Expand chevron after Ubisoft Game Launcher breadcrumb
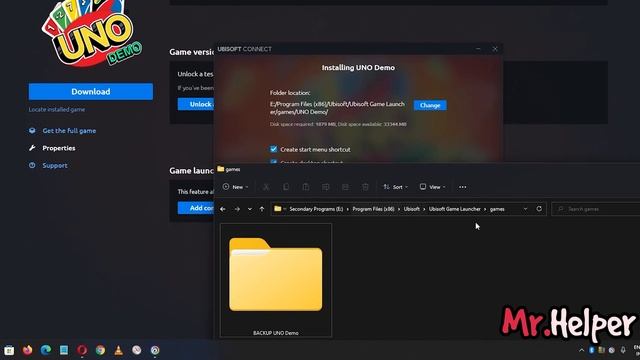 (x=485, y=209)
